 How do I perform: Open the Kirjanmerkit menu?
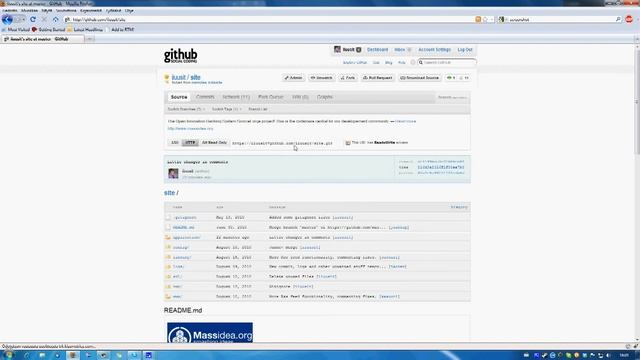tap(91, 10)
